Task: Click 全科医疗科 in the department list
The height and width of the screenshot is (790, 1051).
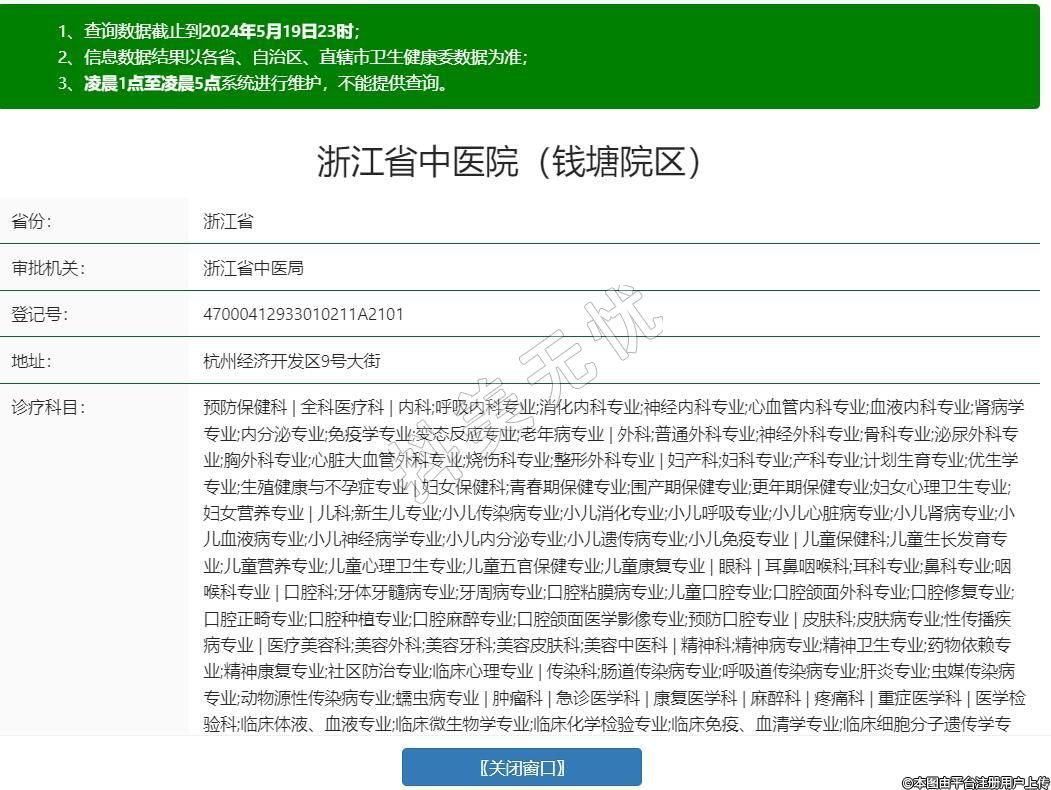Action: point(342,407)
